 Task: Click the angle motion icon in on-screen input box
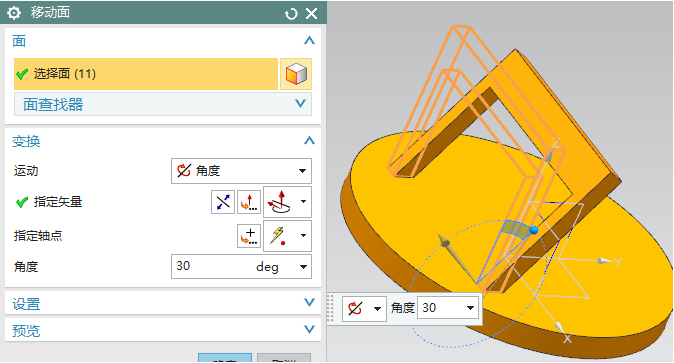tap(355, 308)
